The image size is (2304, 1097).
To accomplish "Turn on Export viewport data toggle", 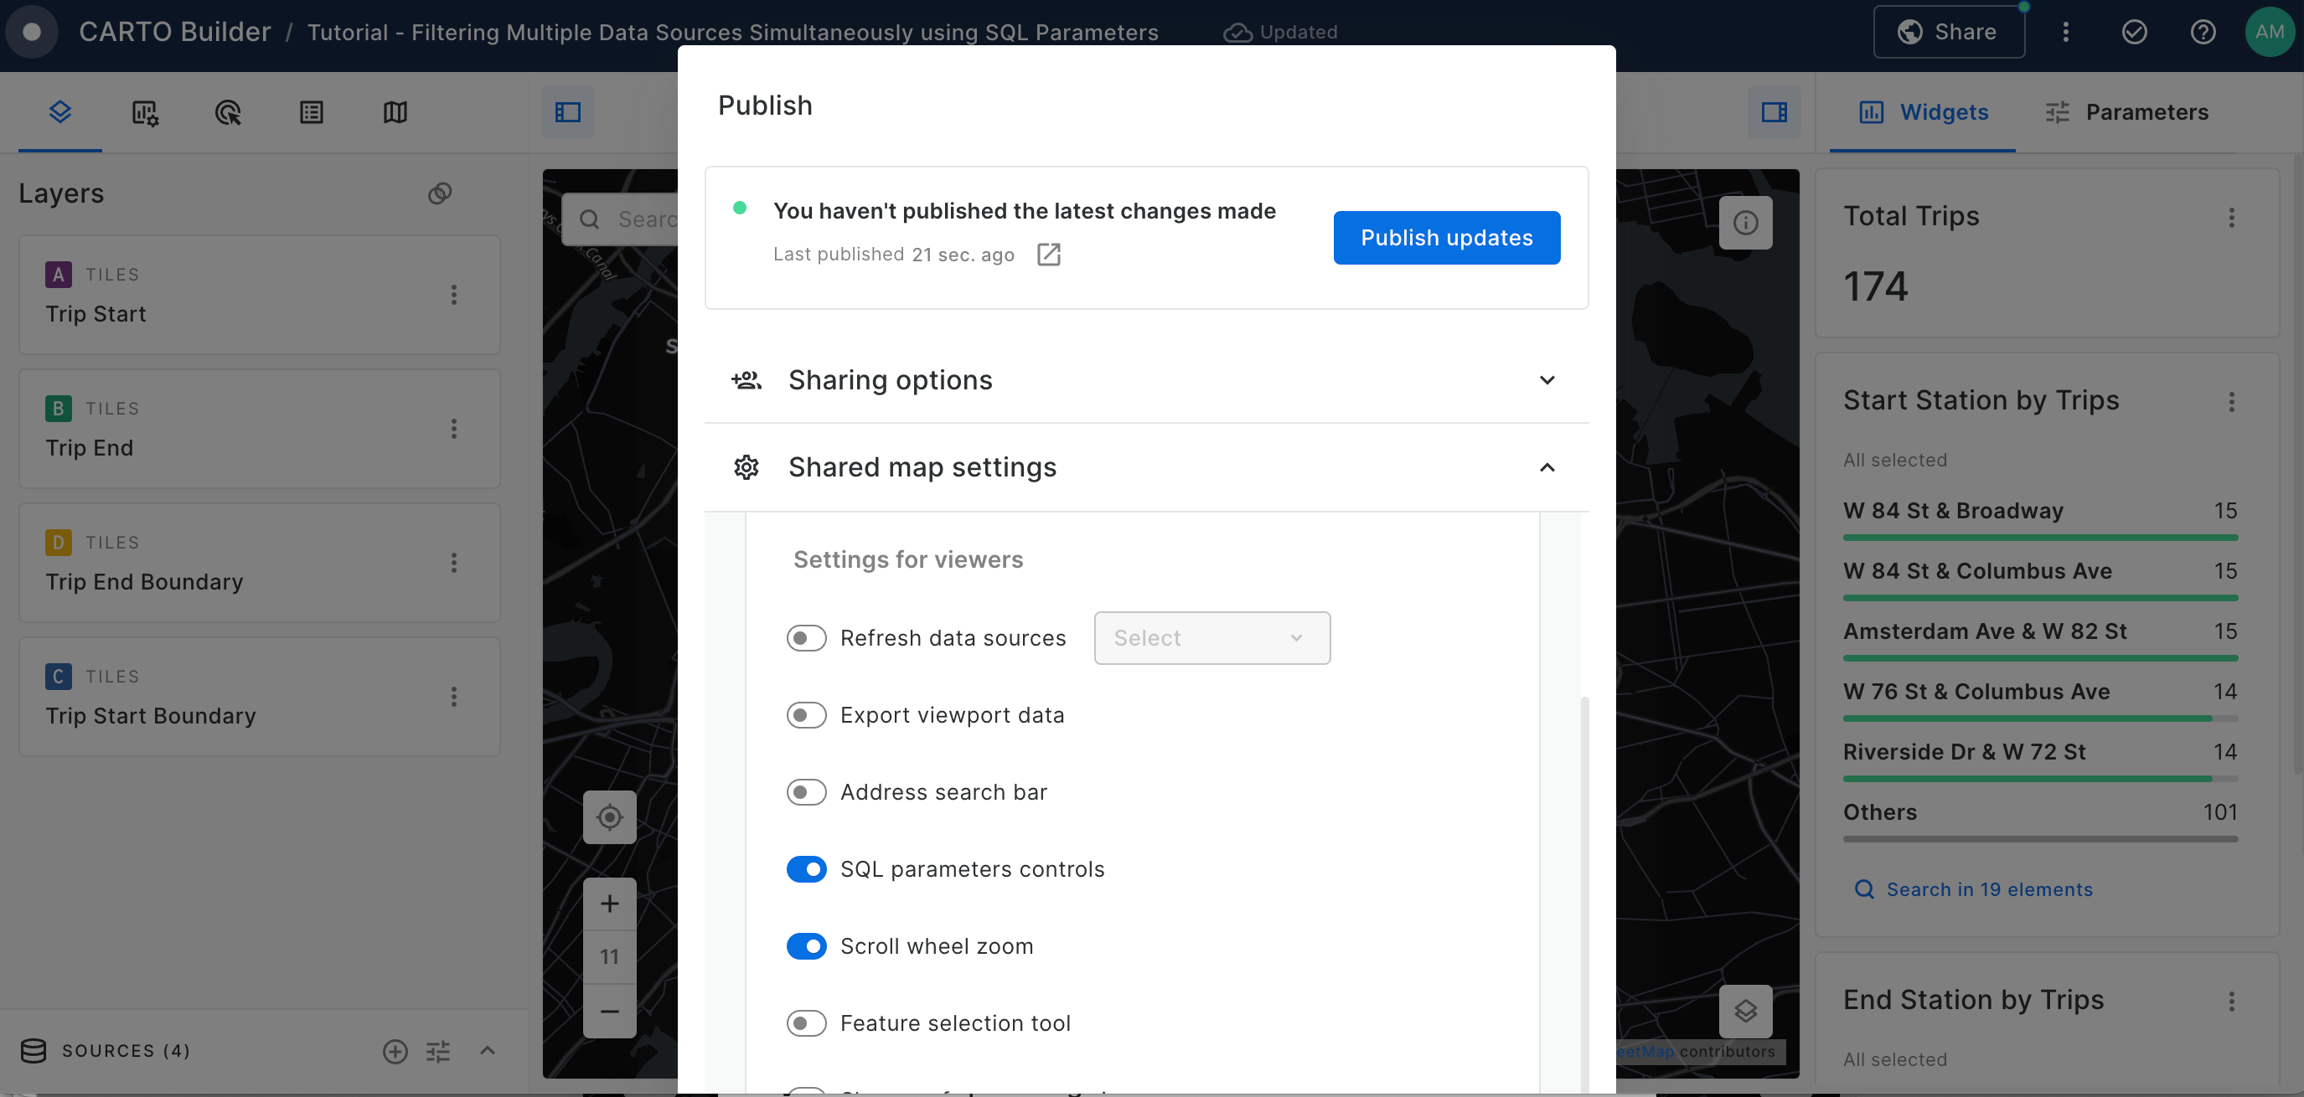I will point(806,715).
